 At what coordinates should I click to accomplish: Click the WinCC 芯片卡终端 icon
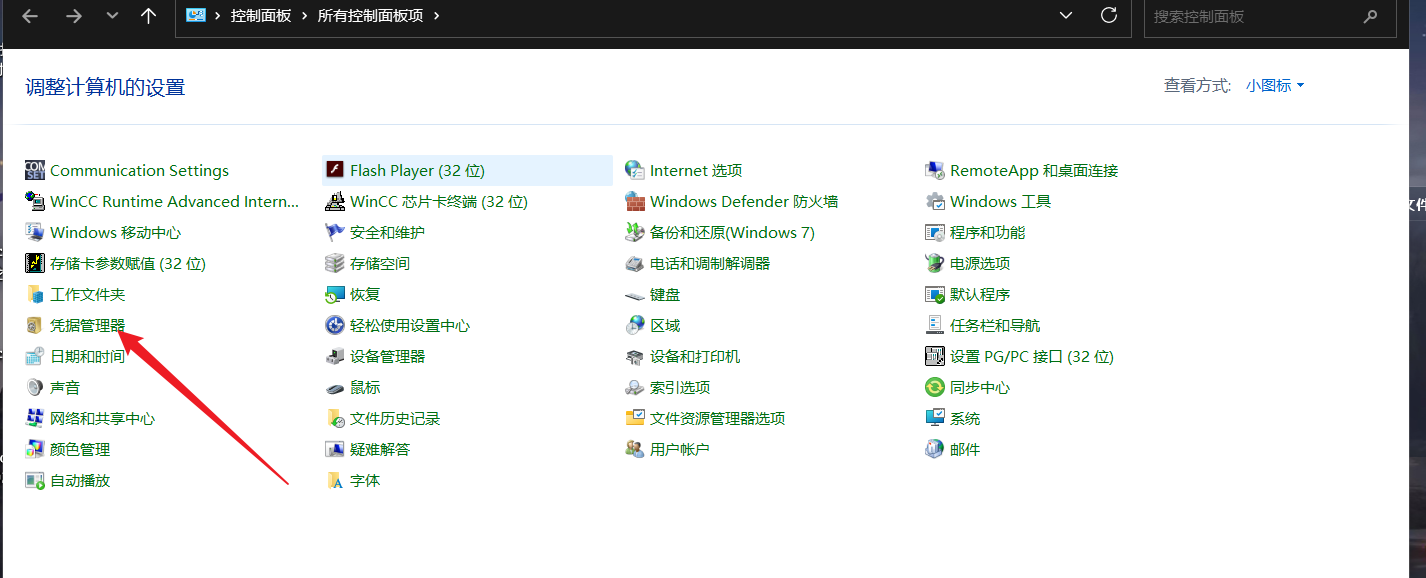coord(335,201)
